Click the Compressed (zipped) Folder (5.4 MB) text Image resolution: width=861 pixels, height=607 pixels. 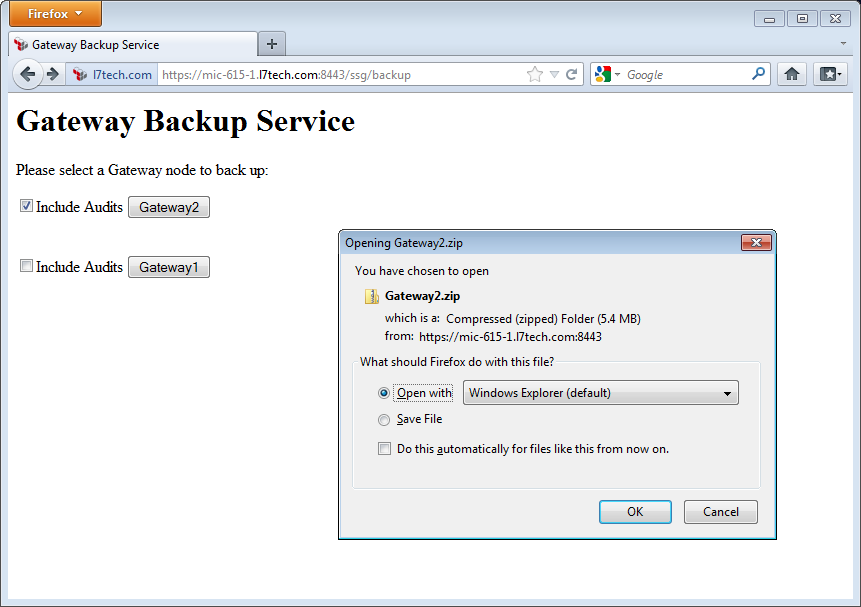click(x=543, y=319)
